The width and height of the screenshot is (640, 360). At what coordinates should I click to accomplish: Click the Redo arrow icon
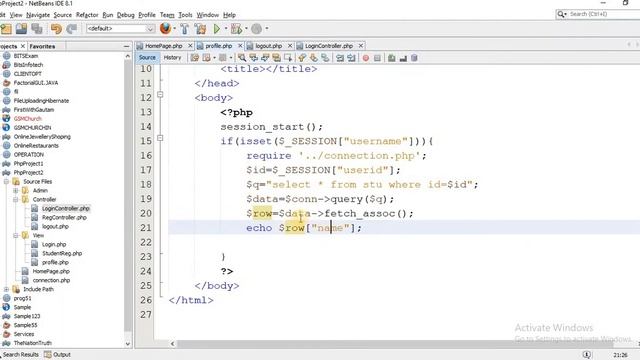click(x=72, y=29)
